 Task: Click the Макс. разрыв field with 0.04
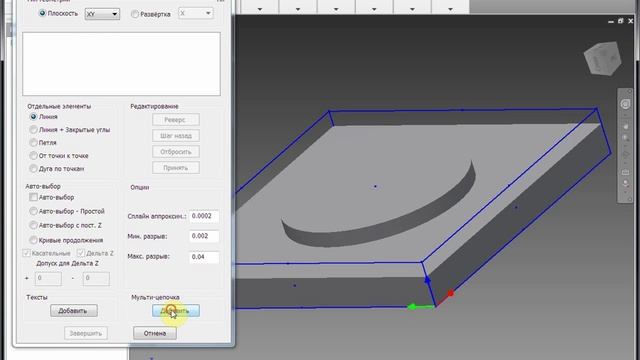click(204, 257)
